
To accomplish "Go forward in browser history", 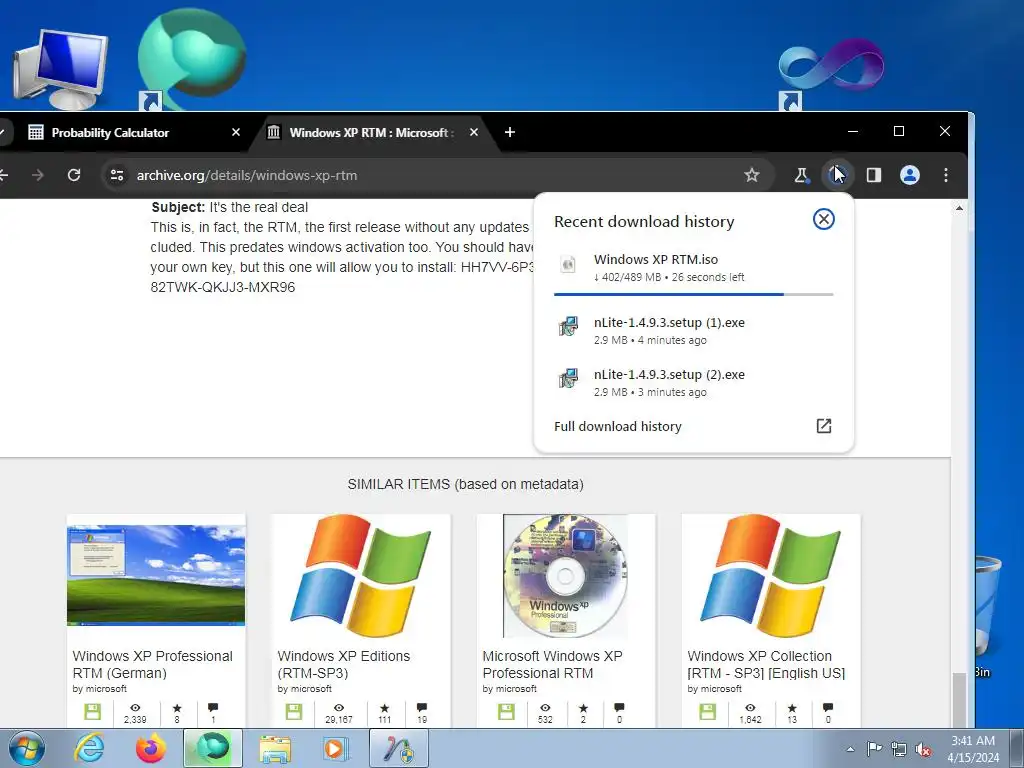I will [x=38, y=175].
